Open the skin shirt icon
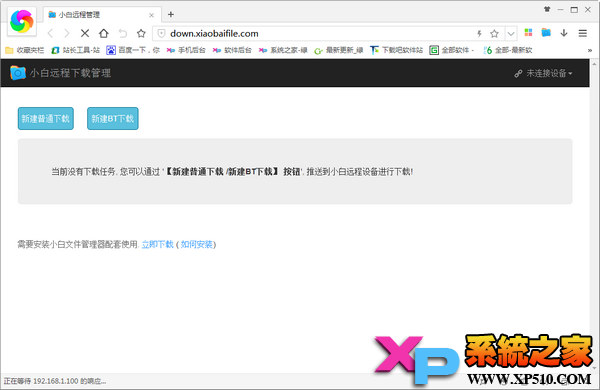Image resolution: width=600 pixels, height=390 pixels. pos(547,10)
